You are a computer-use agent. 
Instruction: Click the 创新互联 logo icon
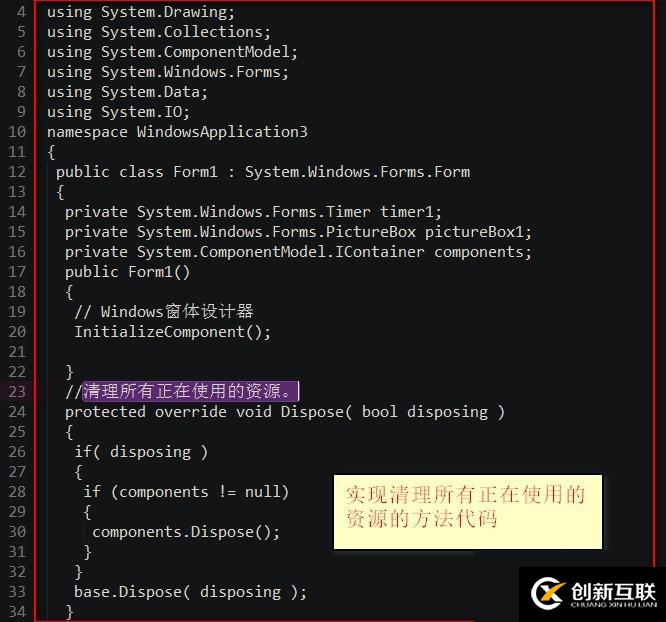[548, 593]
